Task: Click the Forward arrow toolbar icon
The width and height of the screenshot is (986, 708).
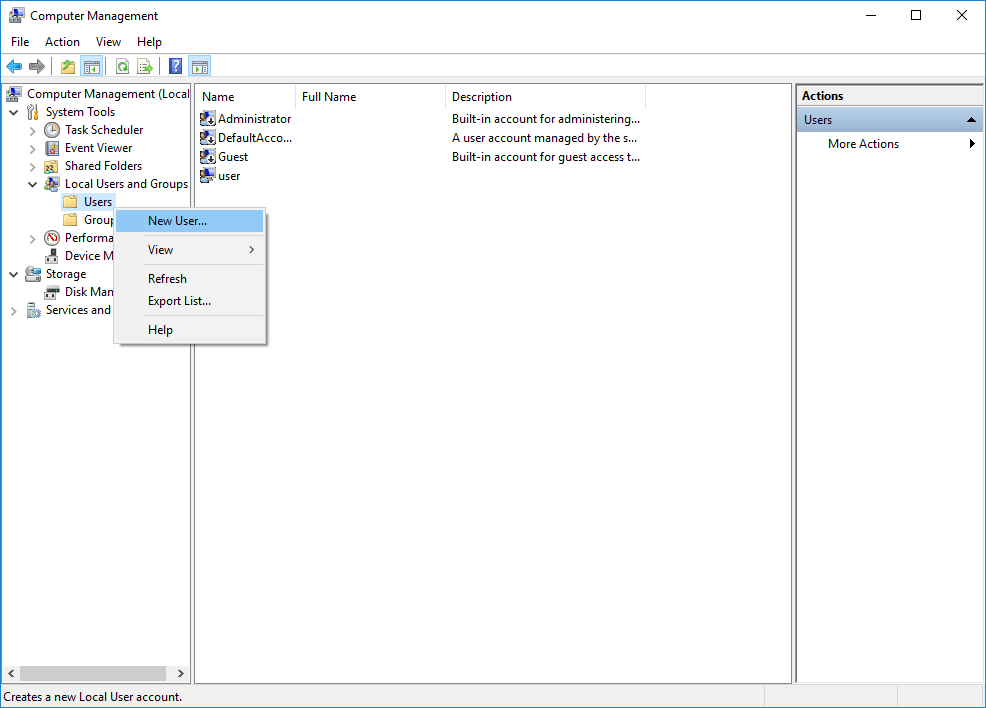Action: click(37, 66)
